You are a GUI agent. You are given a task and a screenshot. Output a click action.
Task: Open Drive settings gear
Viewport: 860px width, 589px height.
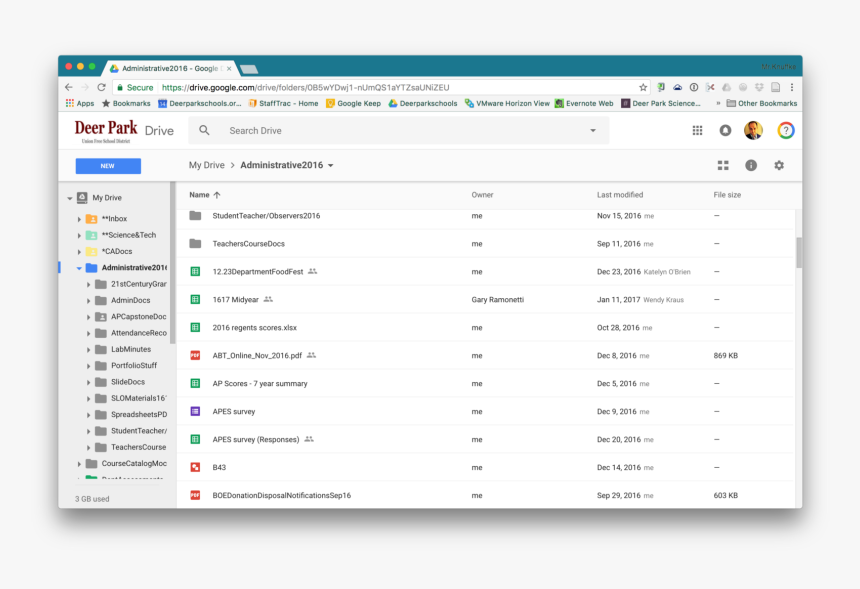pos(779,165)
